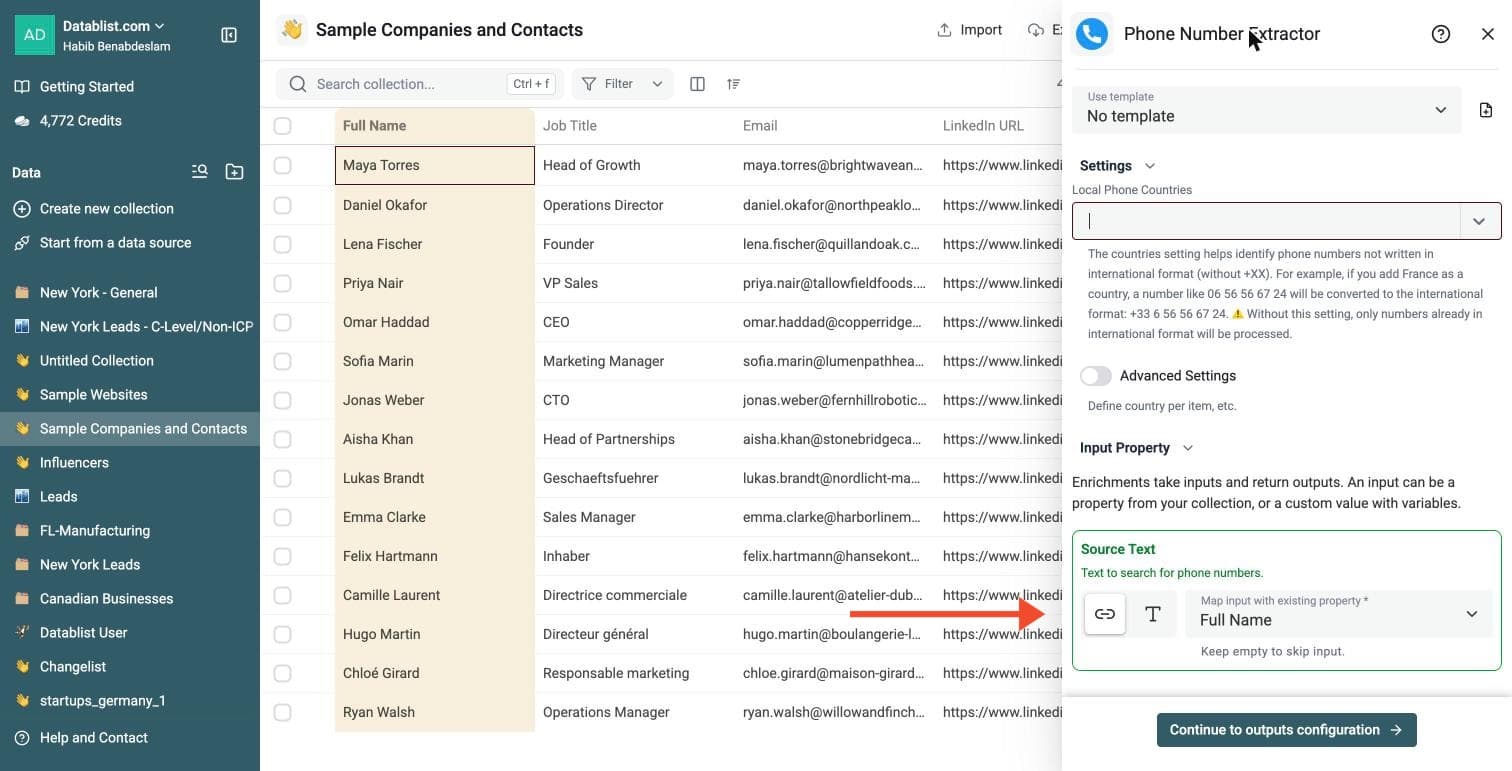
Task: Collapse the Input Property section
Action: (x=1136, y=448)
